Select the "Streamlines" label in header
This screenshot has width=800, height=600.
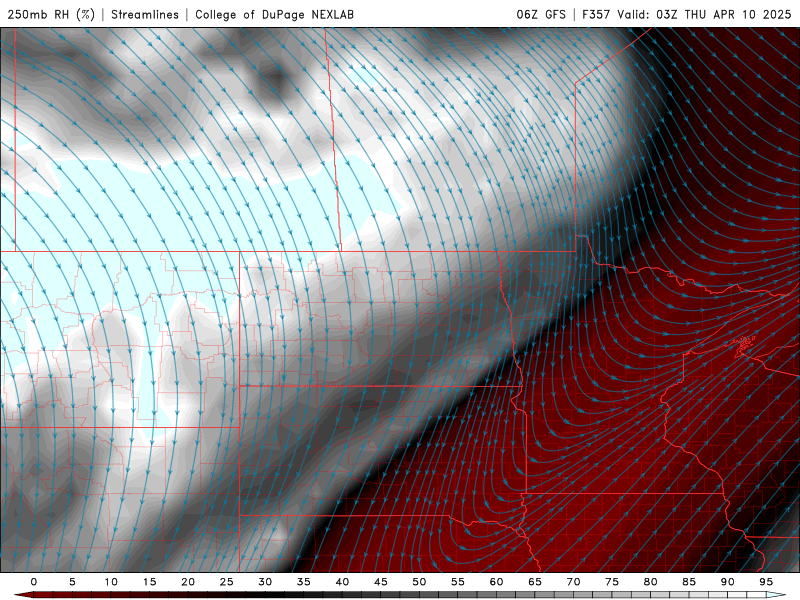145,15
